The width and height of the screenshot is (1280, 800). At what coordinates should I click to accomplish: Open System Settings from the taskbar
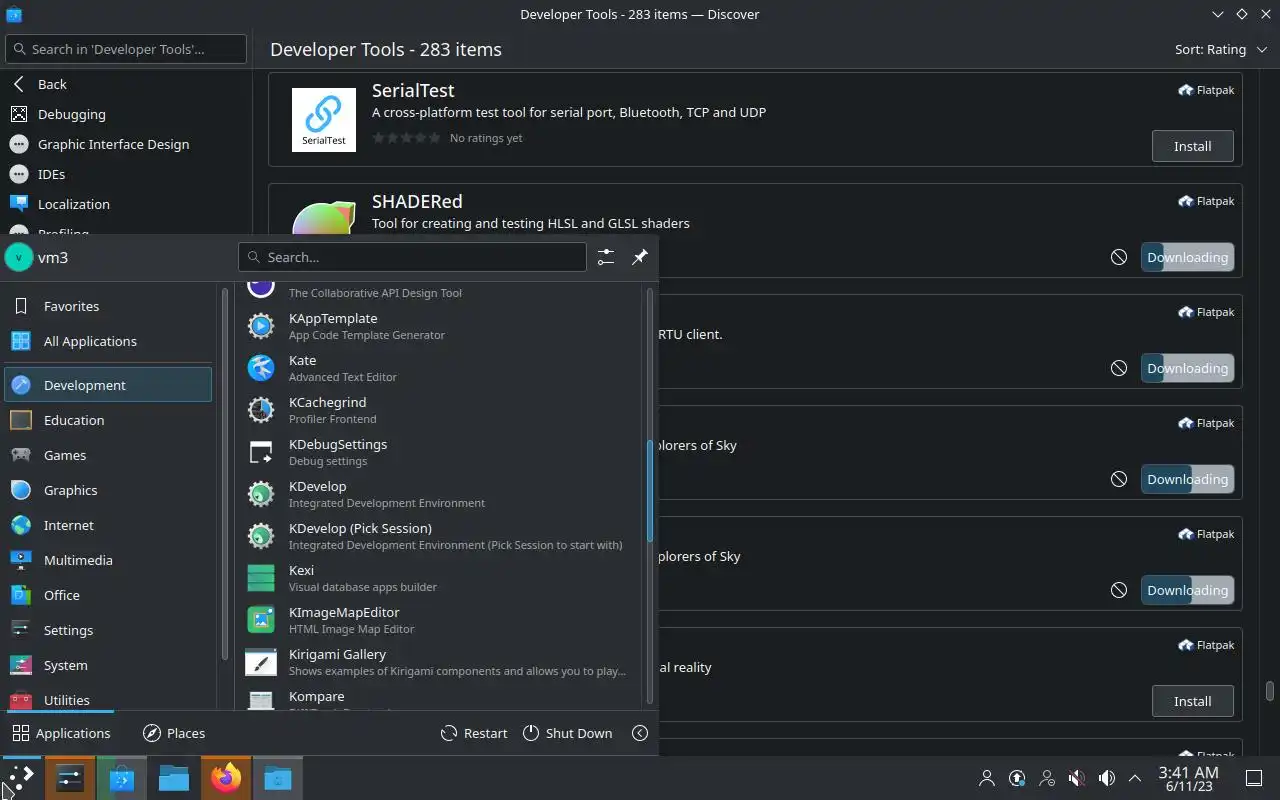[x=70, y=778]
